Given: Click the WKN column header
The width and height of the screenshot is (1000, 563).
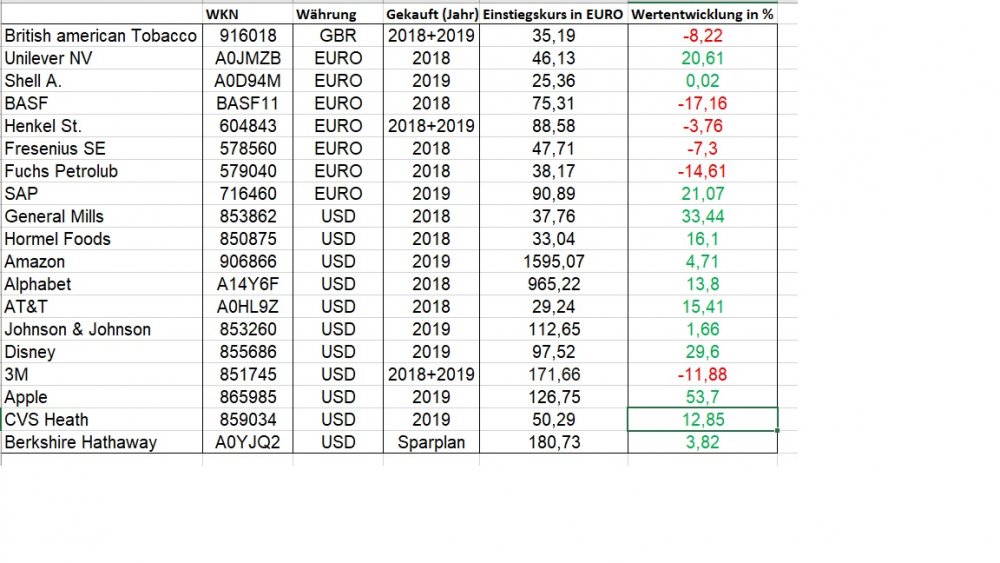Looking at the screenshot, I should (221, 14).
